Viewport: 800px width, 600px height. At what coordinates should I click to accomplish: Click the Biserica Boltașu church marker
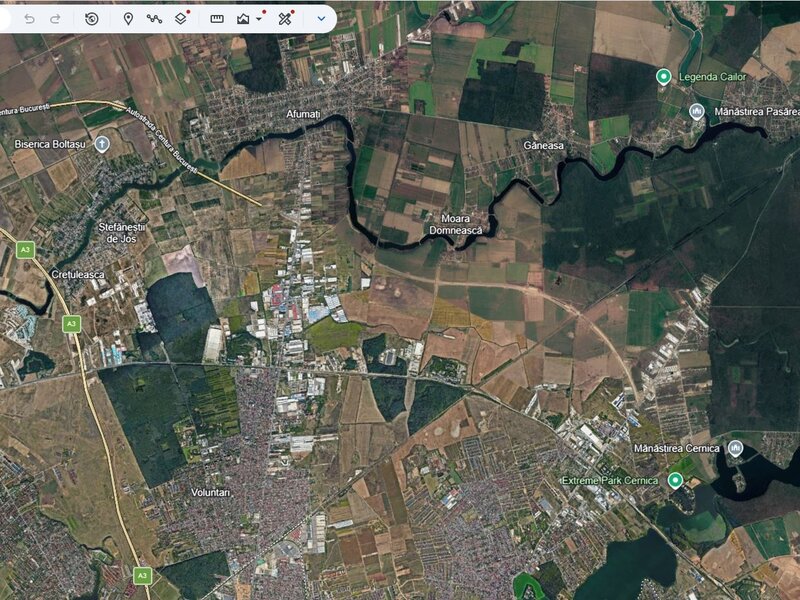tap(102, 144)
